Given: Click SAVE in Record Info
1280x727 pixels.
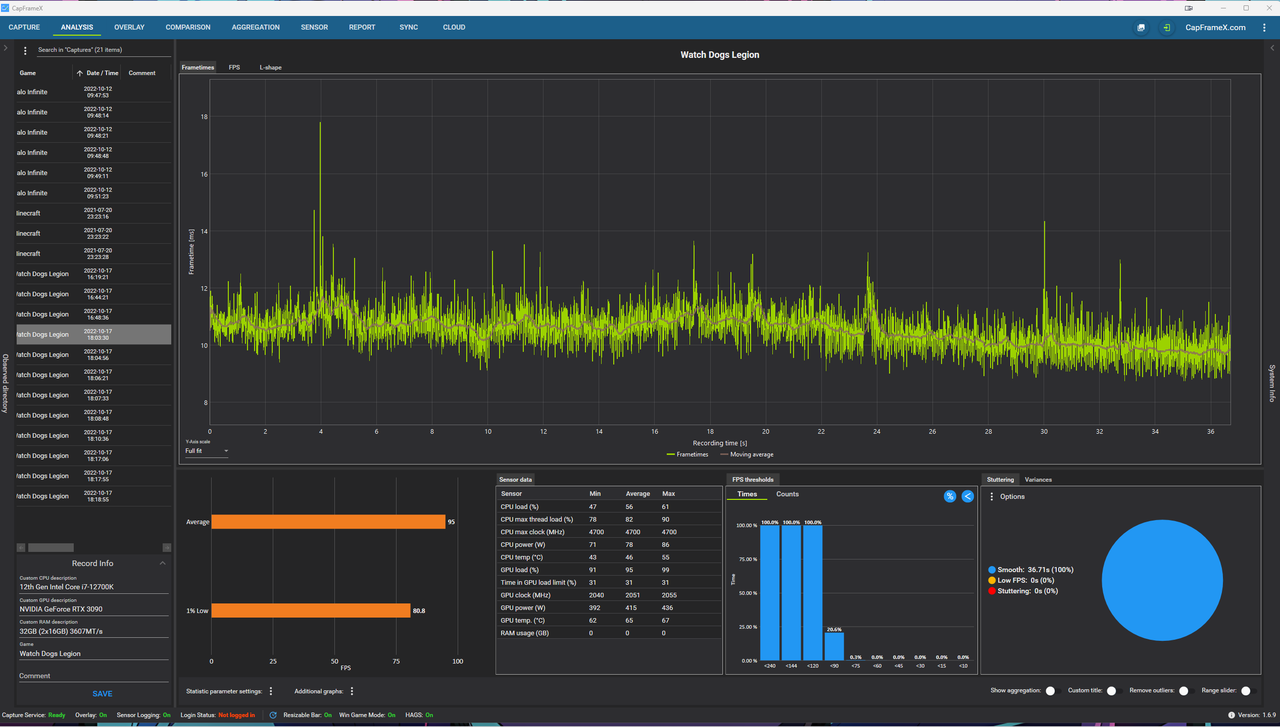Looking at the screenshot, I should [102, 693].
